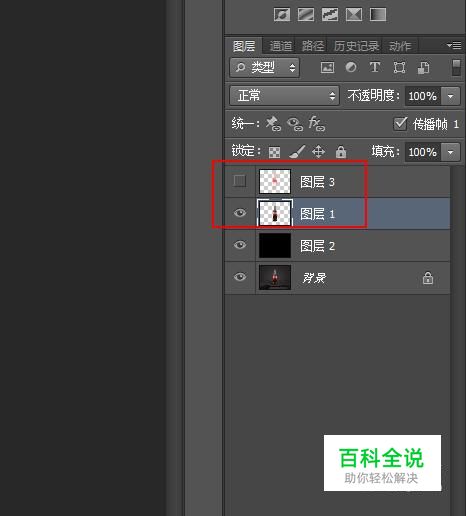Filter layers by shape layers icon
This screenshot has width=466, height=516.
pos(399,68)
